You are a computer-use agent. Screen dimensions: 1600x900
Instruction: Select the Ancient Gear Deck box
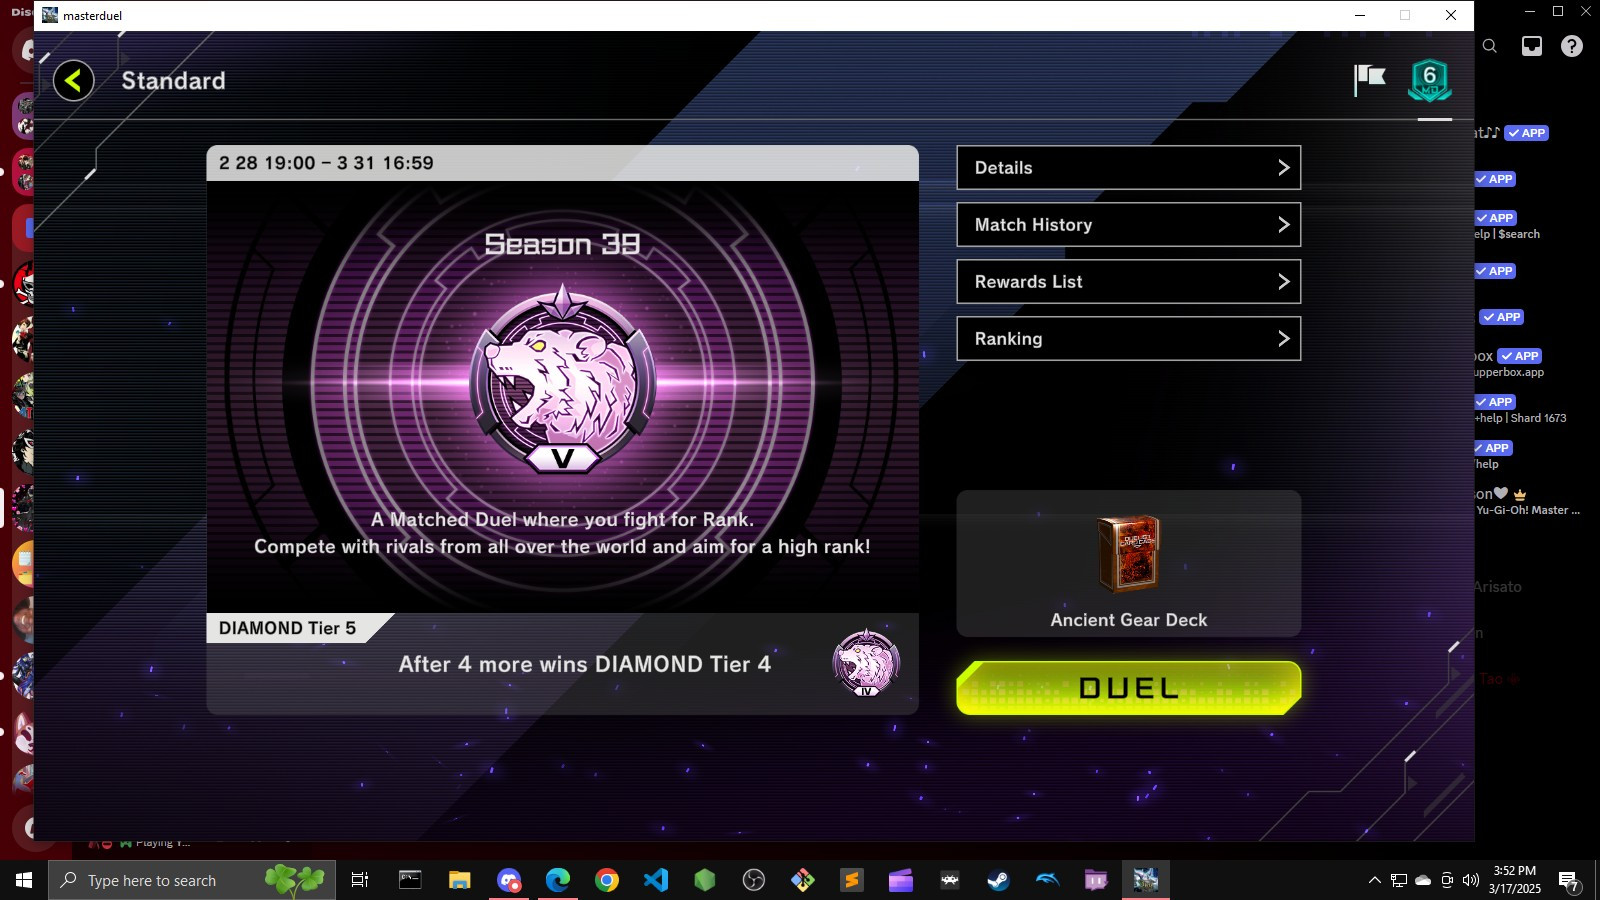pyautogui.click(x=1128, y=563)
